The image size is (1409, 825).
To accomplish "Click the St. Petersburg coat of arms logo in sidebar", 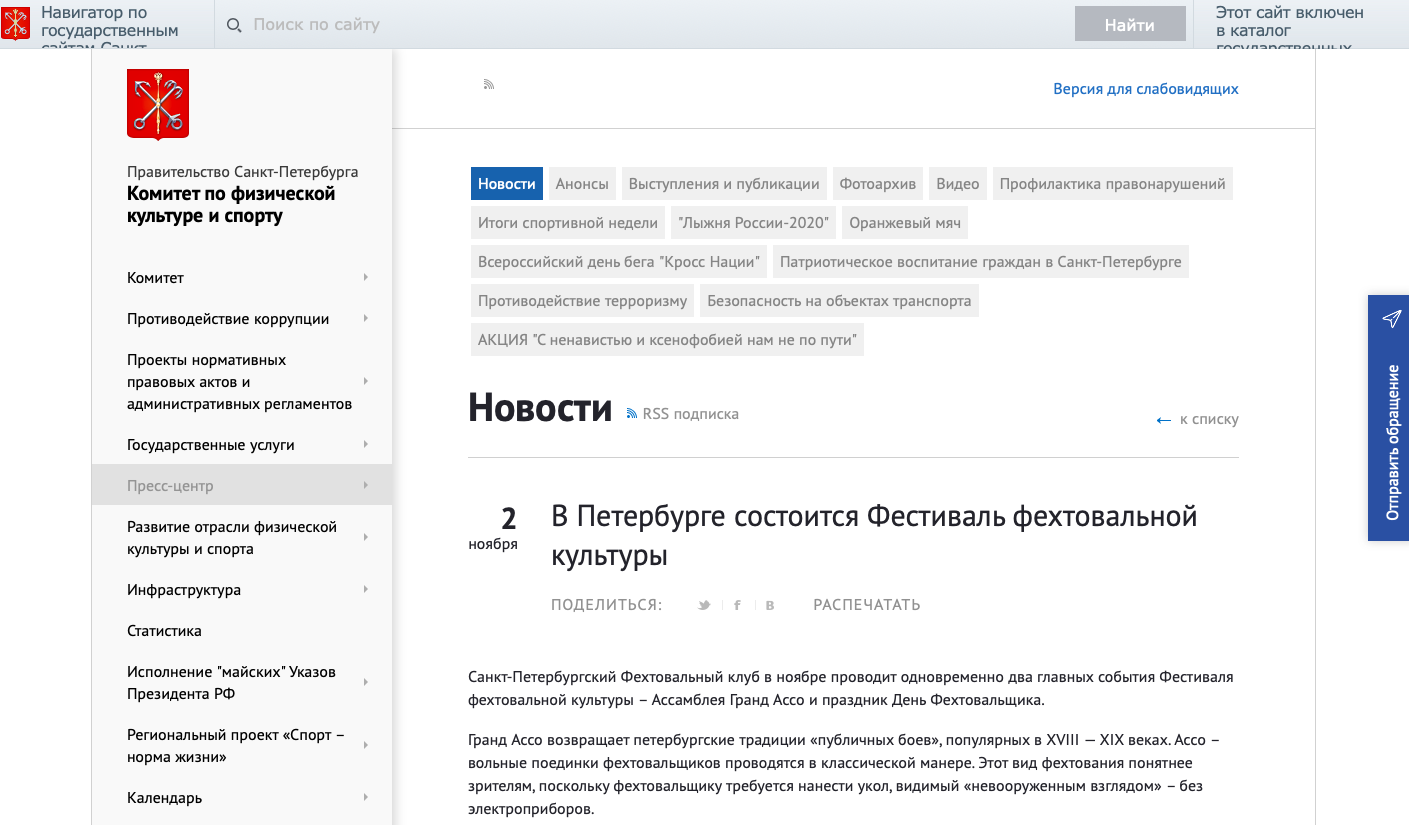I will tap(158, 104).
